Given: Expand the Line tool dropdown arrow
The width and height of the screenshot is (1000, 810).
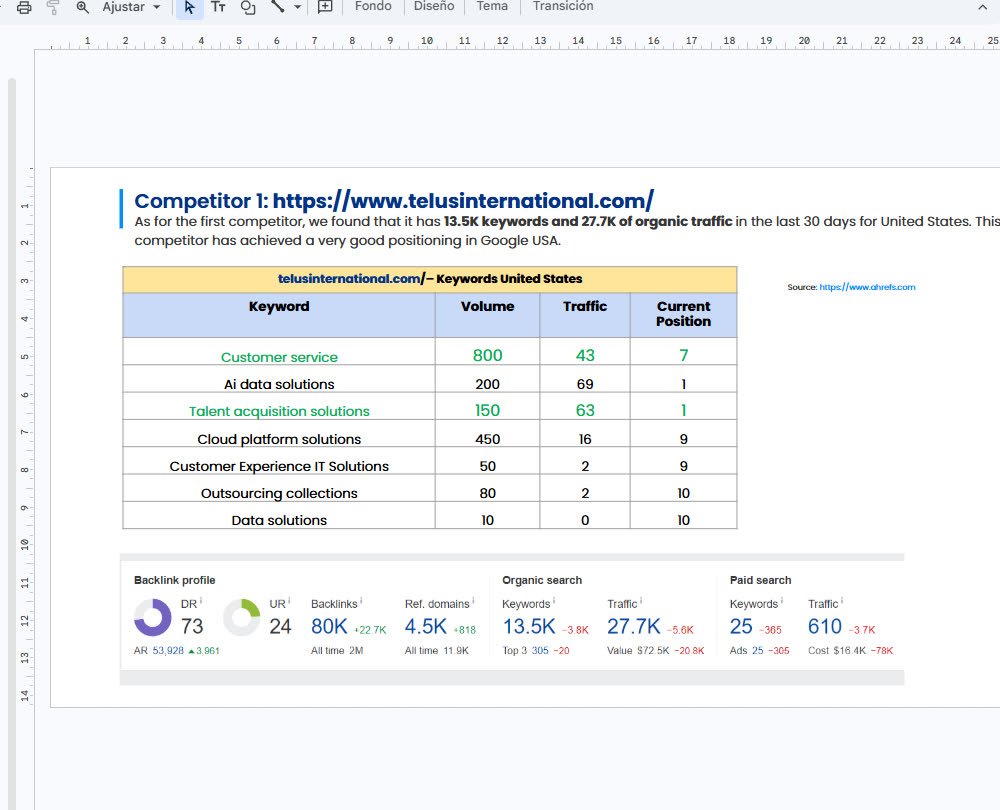Looking at the screenshot, I should (x=298, y=7).
